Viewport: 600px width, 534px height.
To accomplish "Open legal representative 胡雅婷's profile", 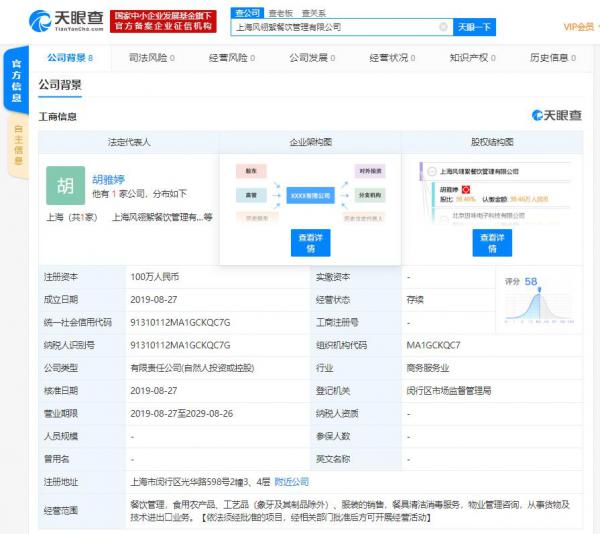I will [109, 179].
